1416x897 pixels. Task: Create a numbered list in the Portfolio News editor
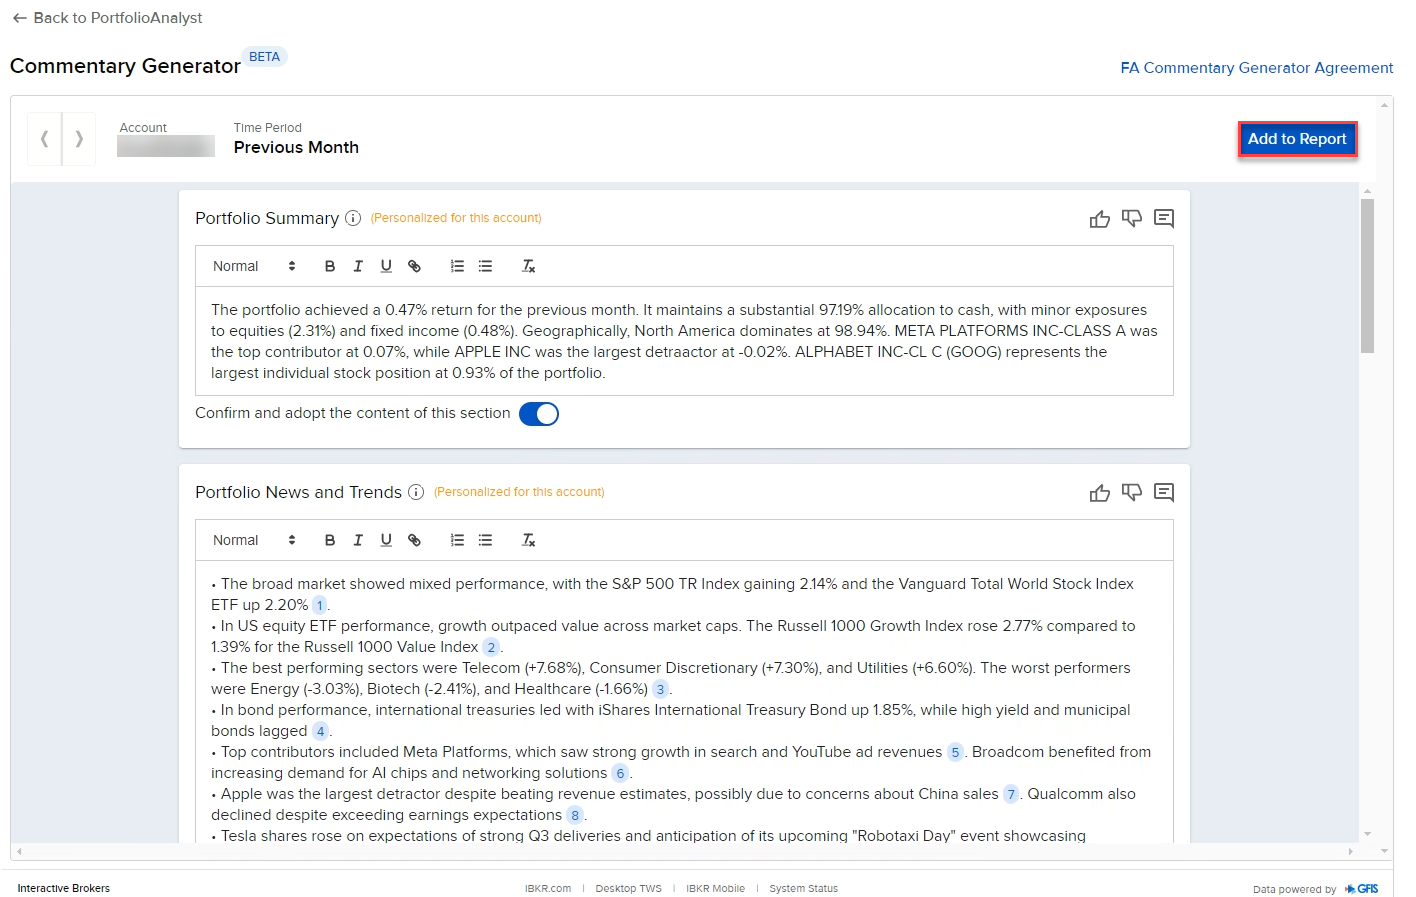click(x=457, y=540)
